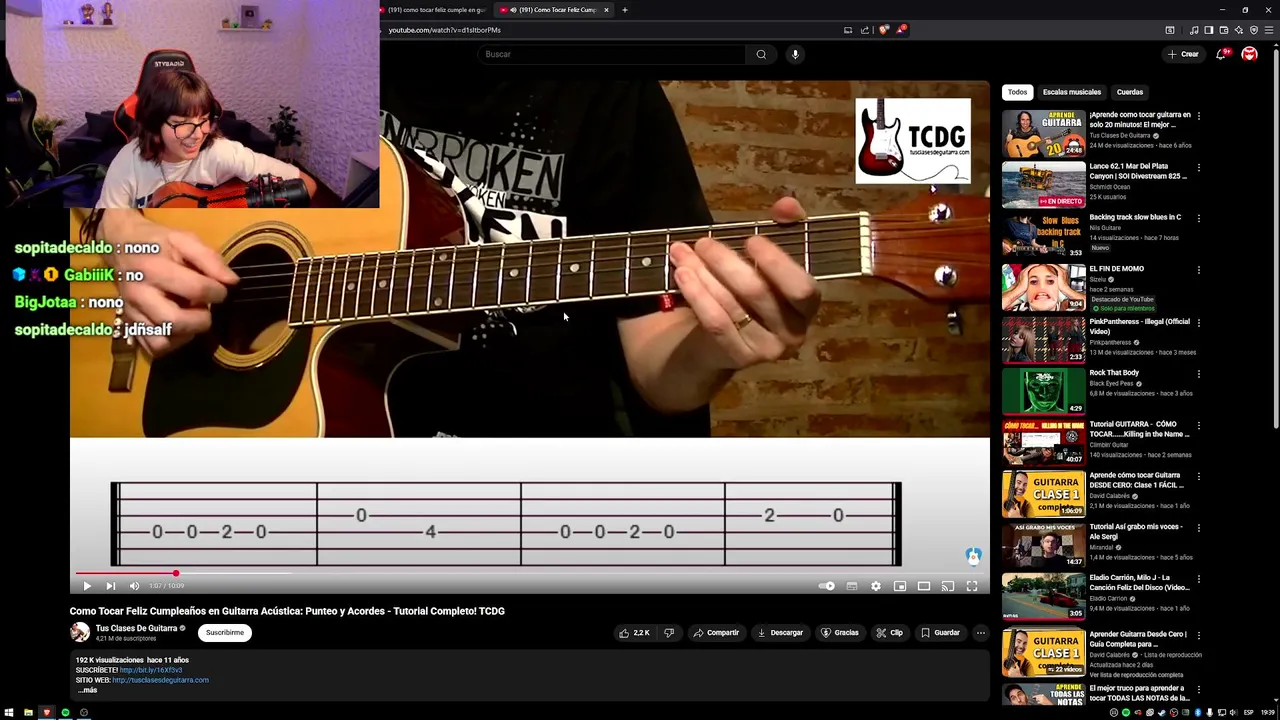Open the account avatar menu

coord(1249,54)
